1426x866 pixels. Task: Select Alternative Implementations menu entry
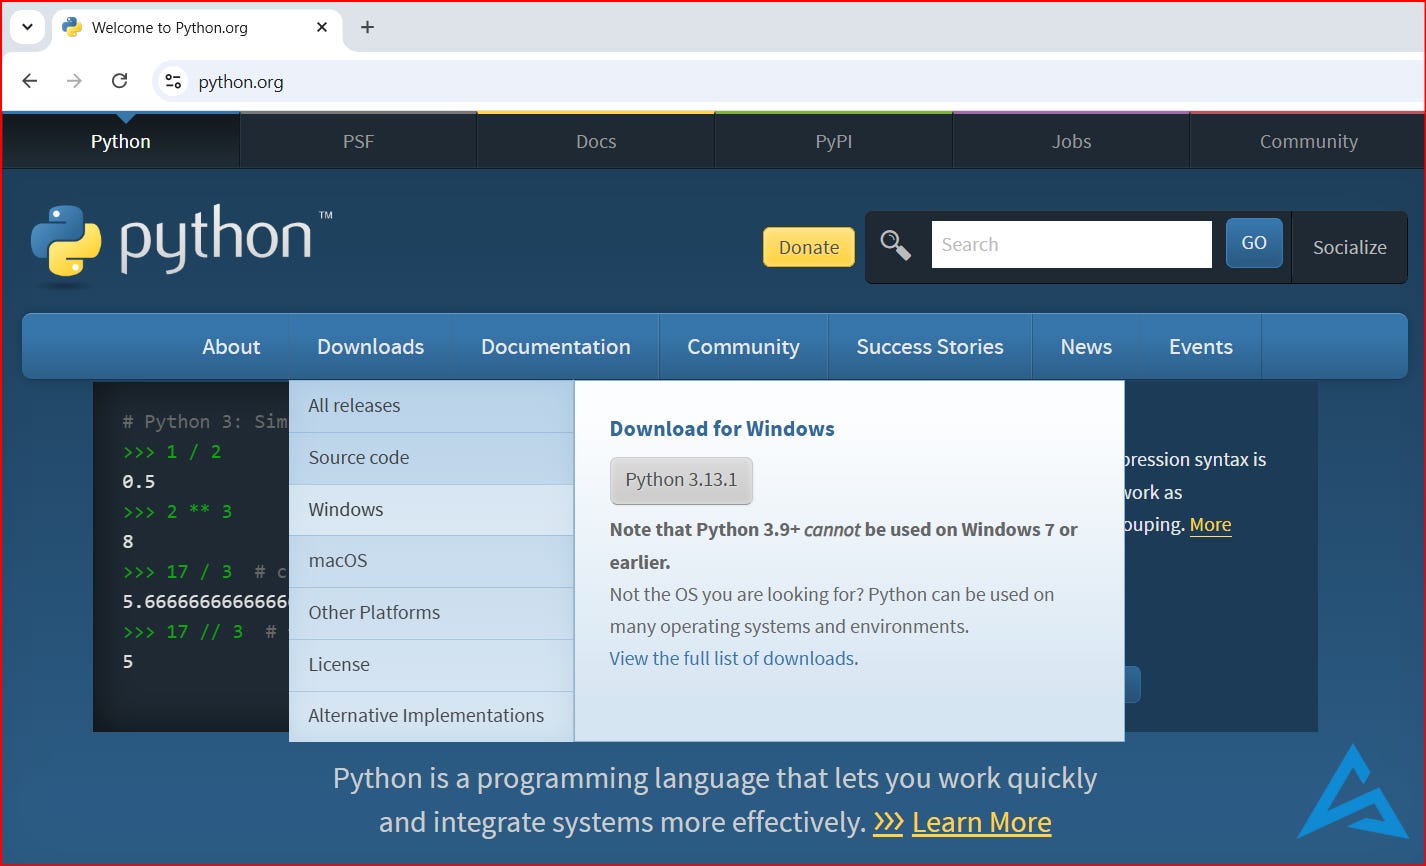click(431, 716)
